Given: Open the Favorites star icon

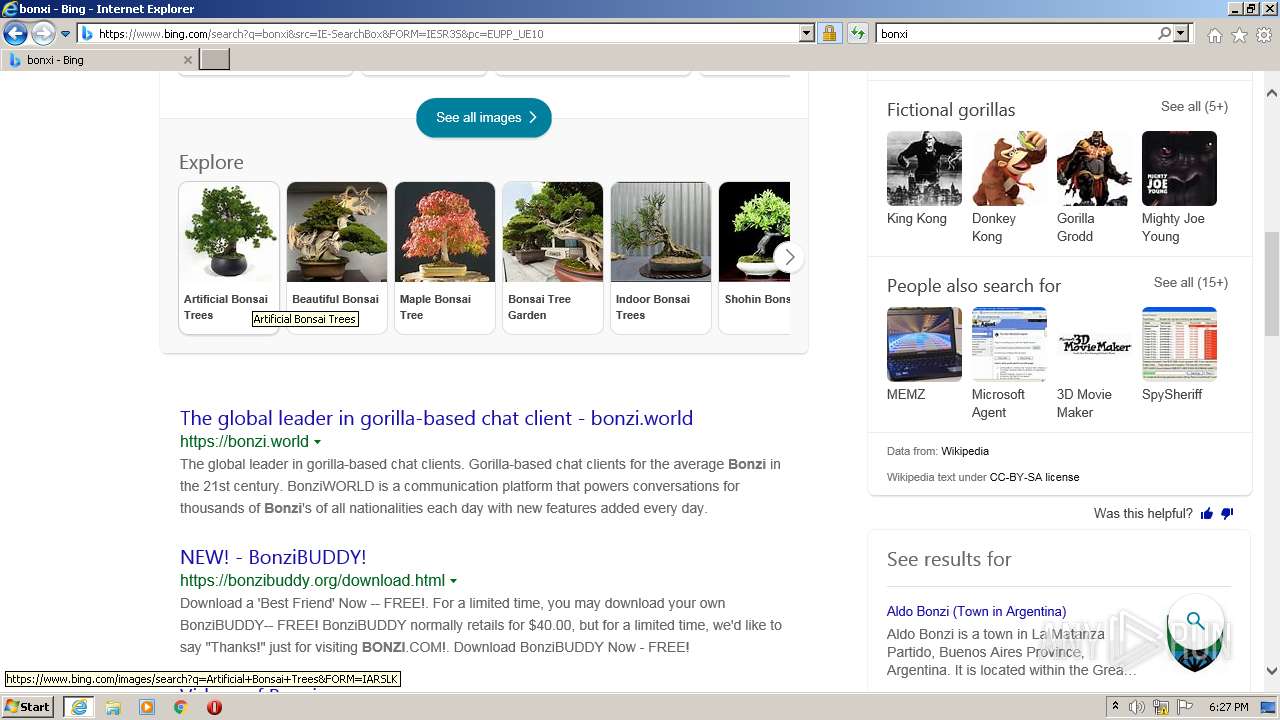Looking at the screenshot, I should [x=1239, y=35].
